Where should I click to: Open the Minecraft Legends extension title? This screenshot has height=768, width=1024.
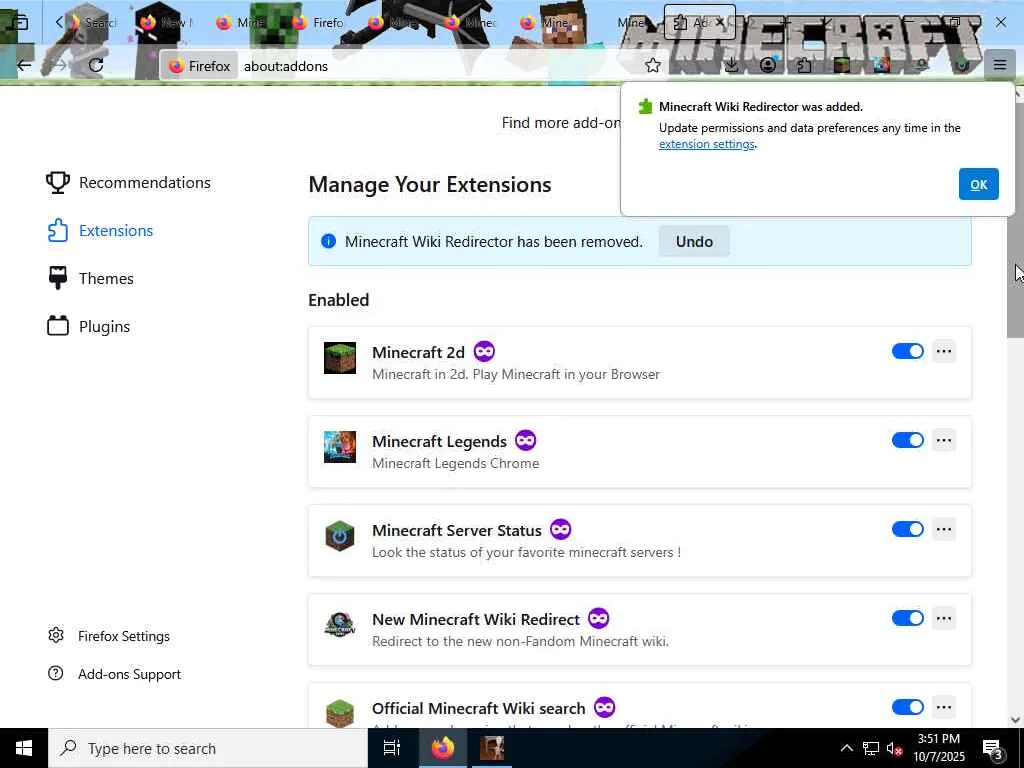439,441
